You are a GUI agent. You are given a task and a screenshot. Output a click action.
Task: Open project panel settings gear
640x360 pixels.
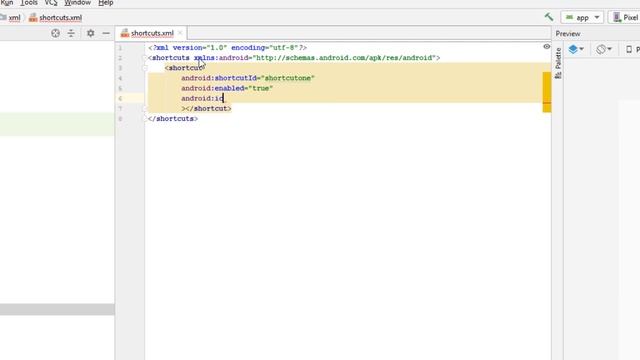tap(91, 33)
